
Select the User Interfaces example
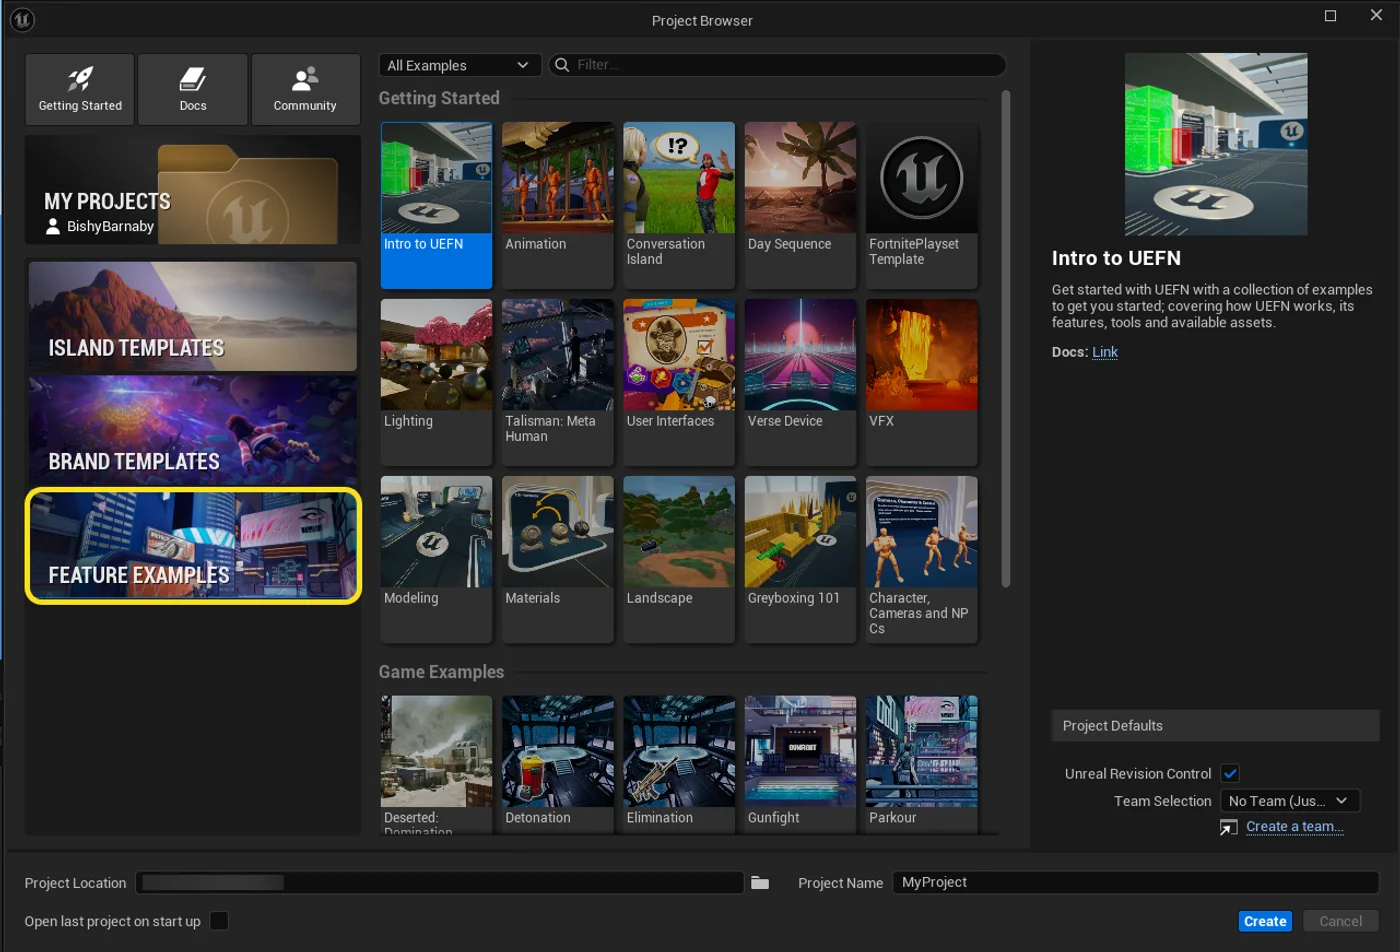[x=679, y=382]
